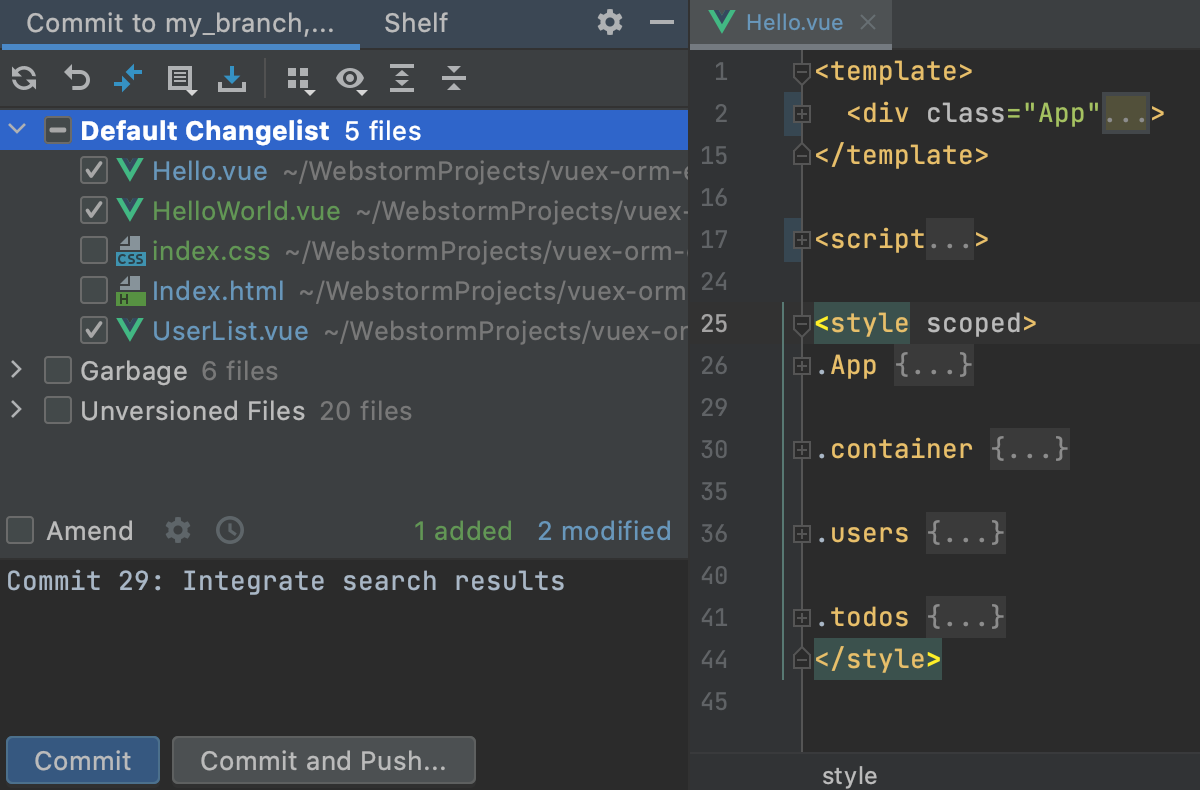Click the Expand All toolbar icon

pos(402,78)
